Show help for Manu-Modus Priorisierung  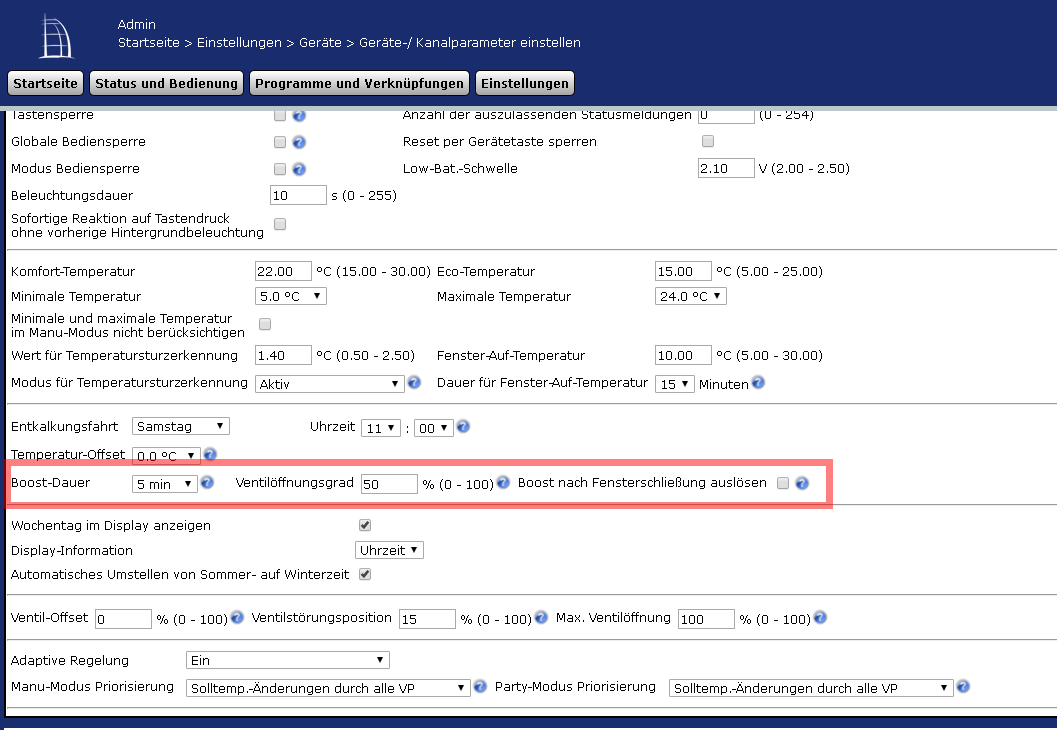point(480,686)
